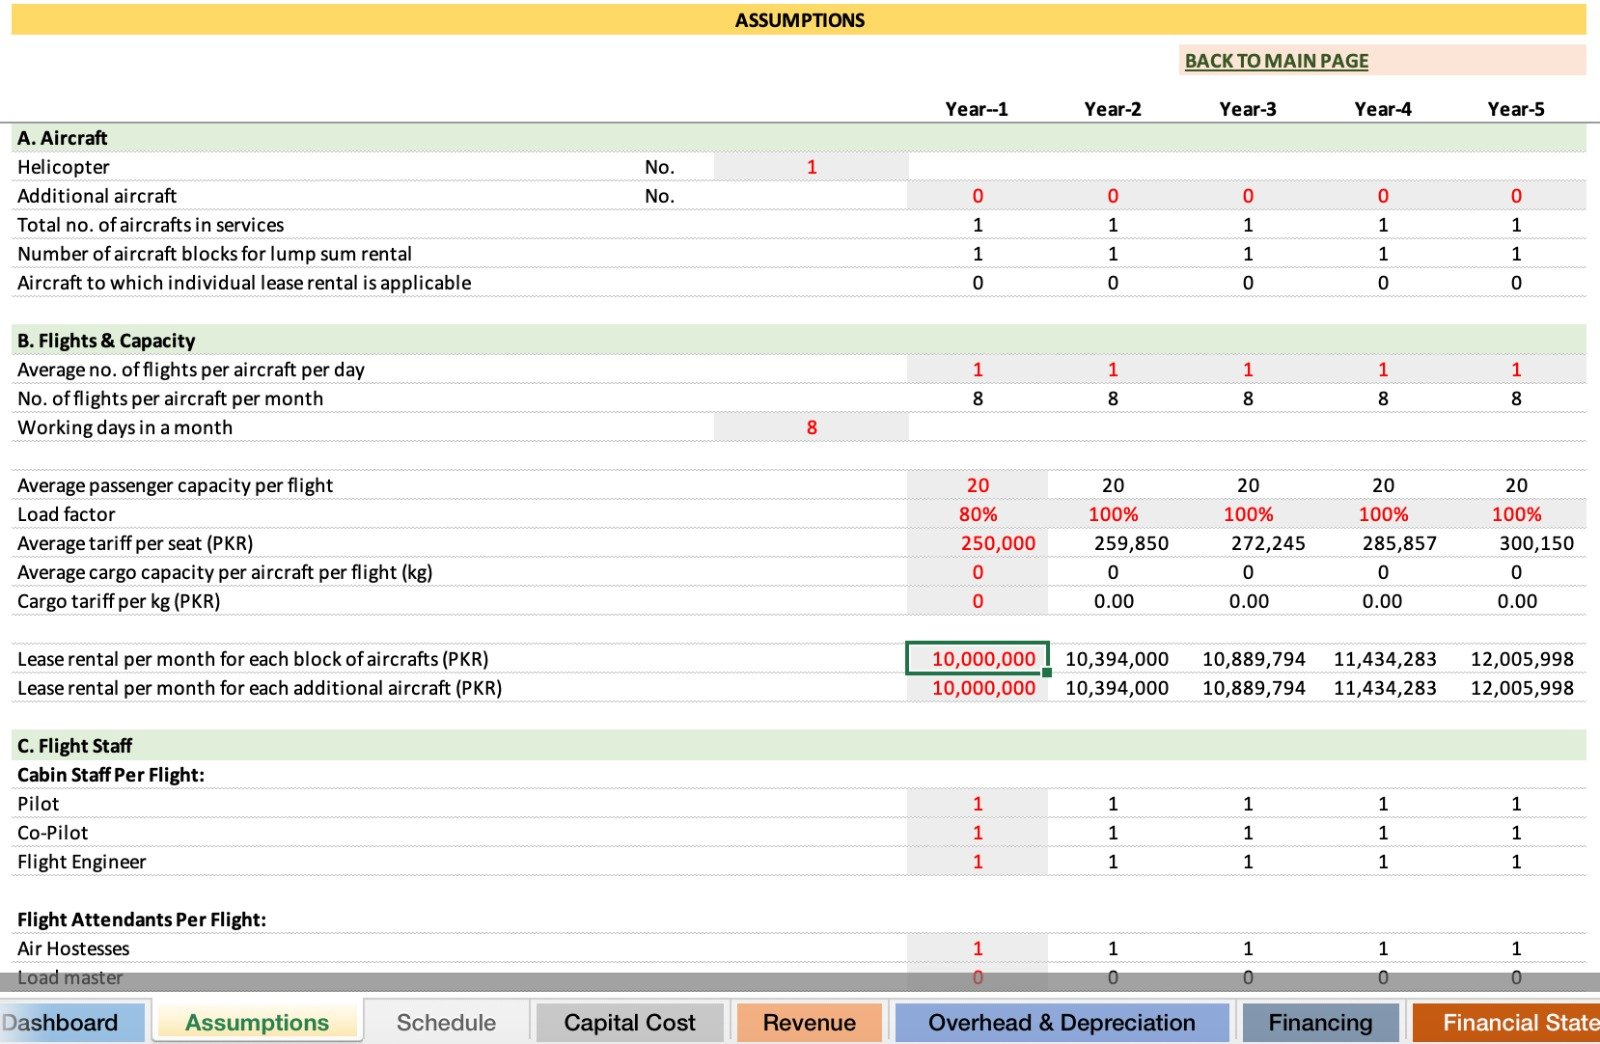Select Year-5 Average tariff value 300,150

tap(1536, 543)
